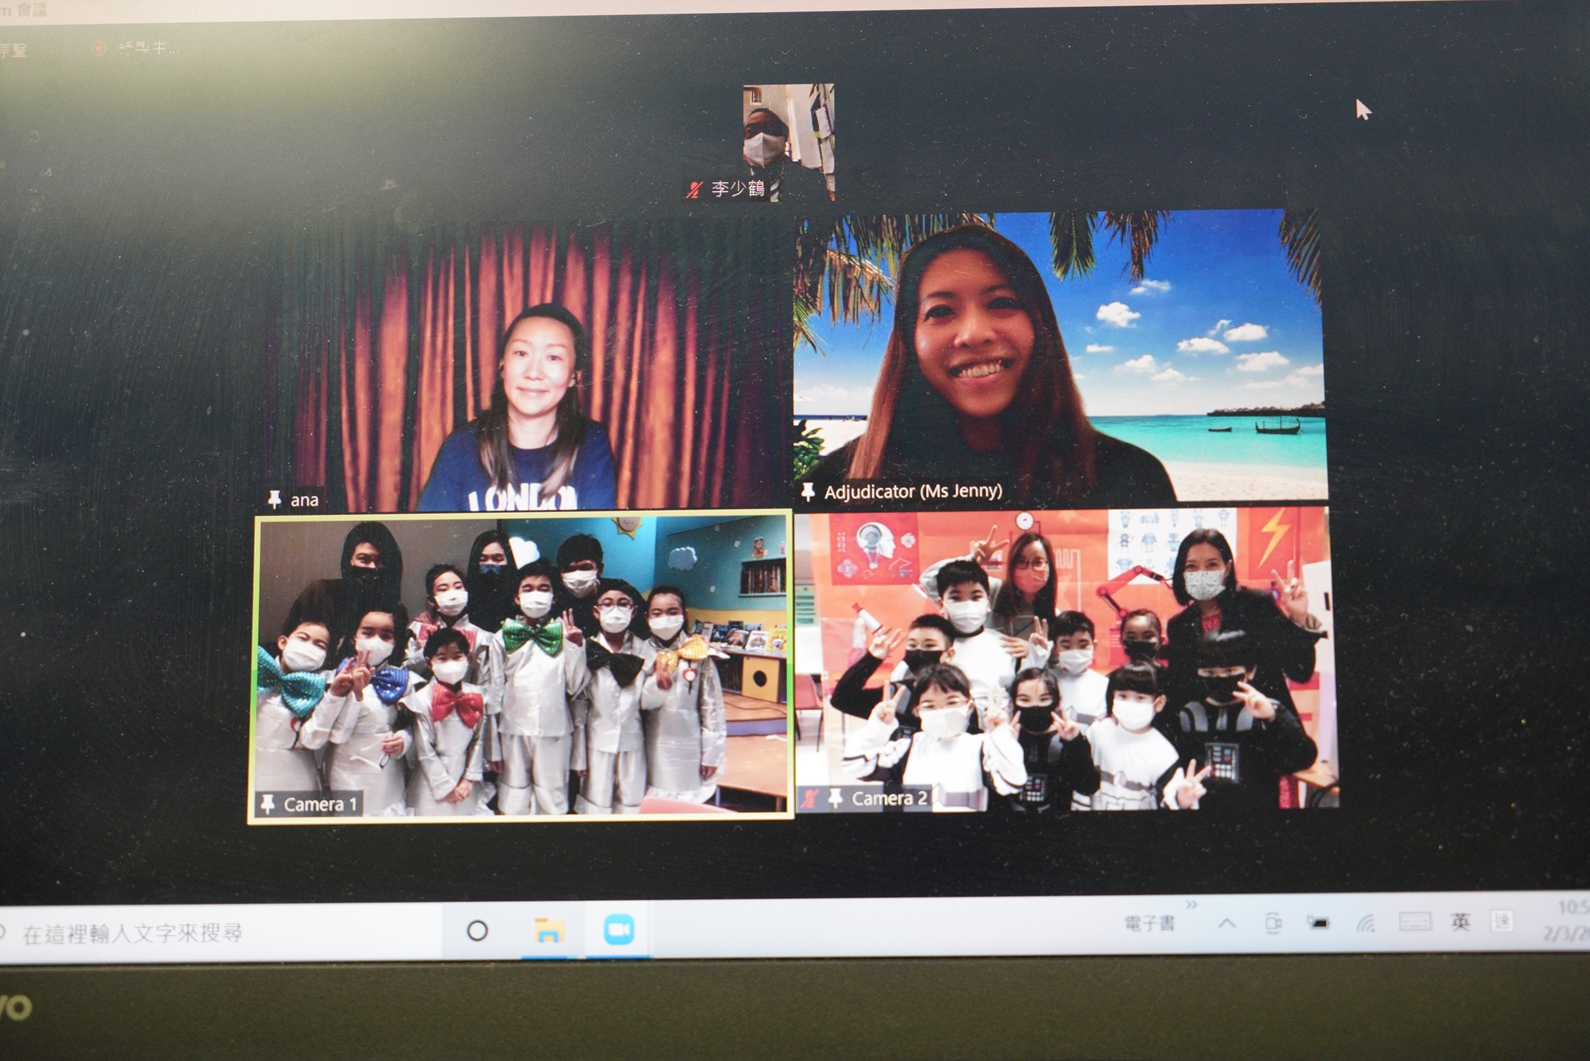Click the muted mic icon on Camera 2

[812, 798]
